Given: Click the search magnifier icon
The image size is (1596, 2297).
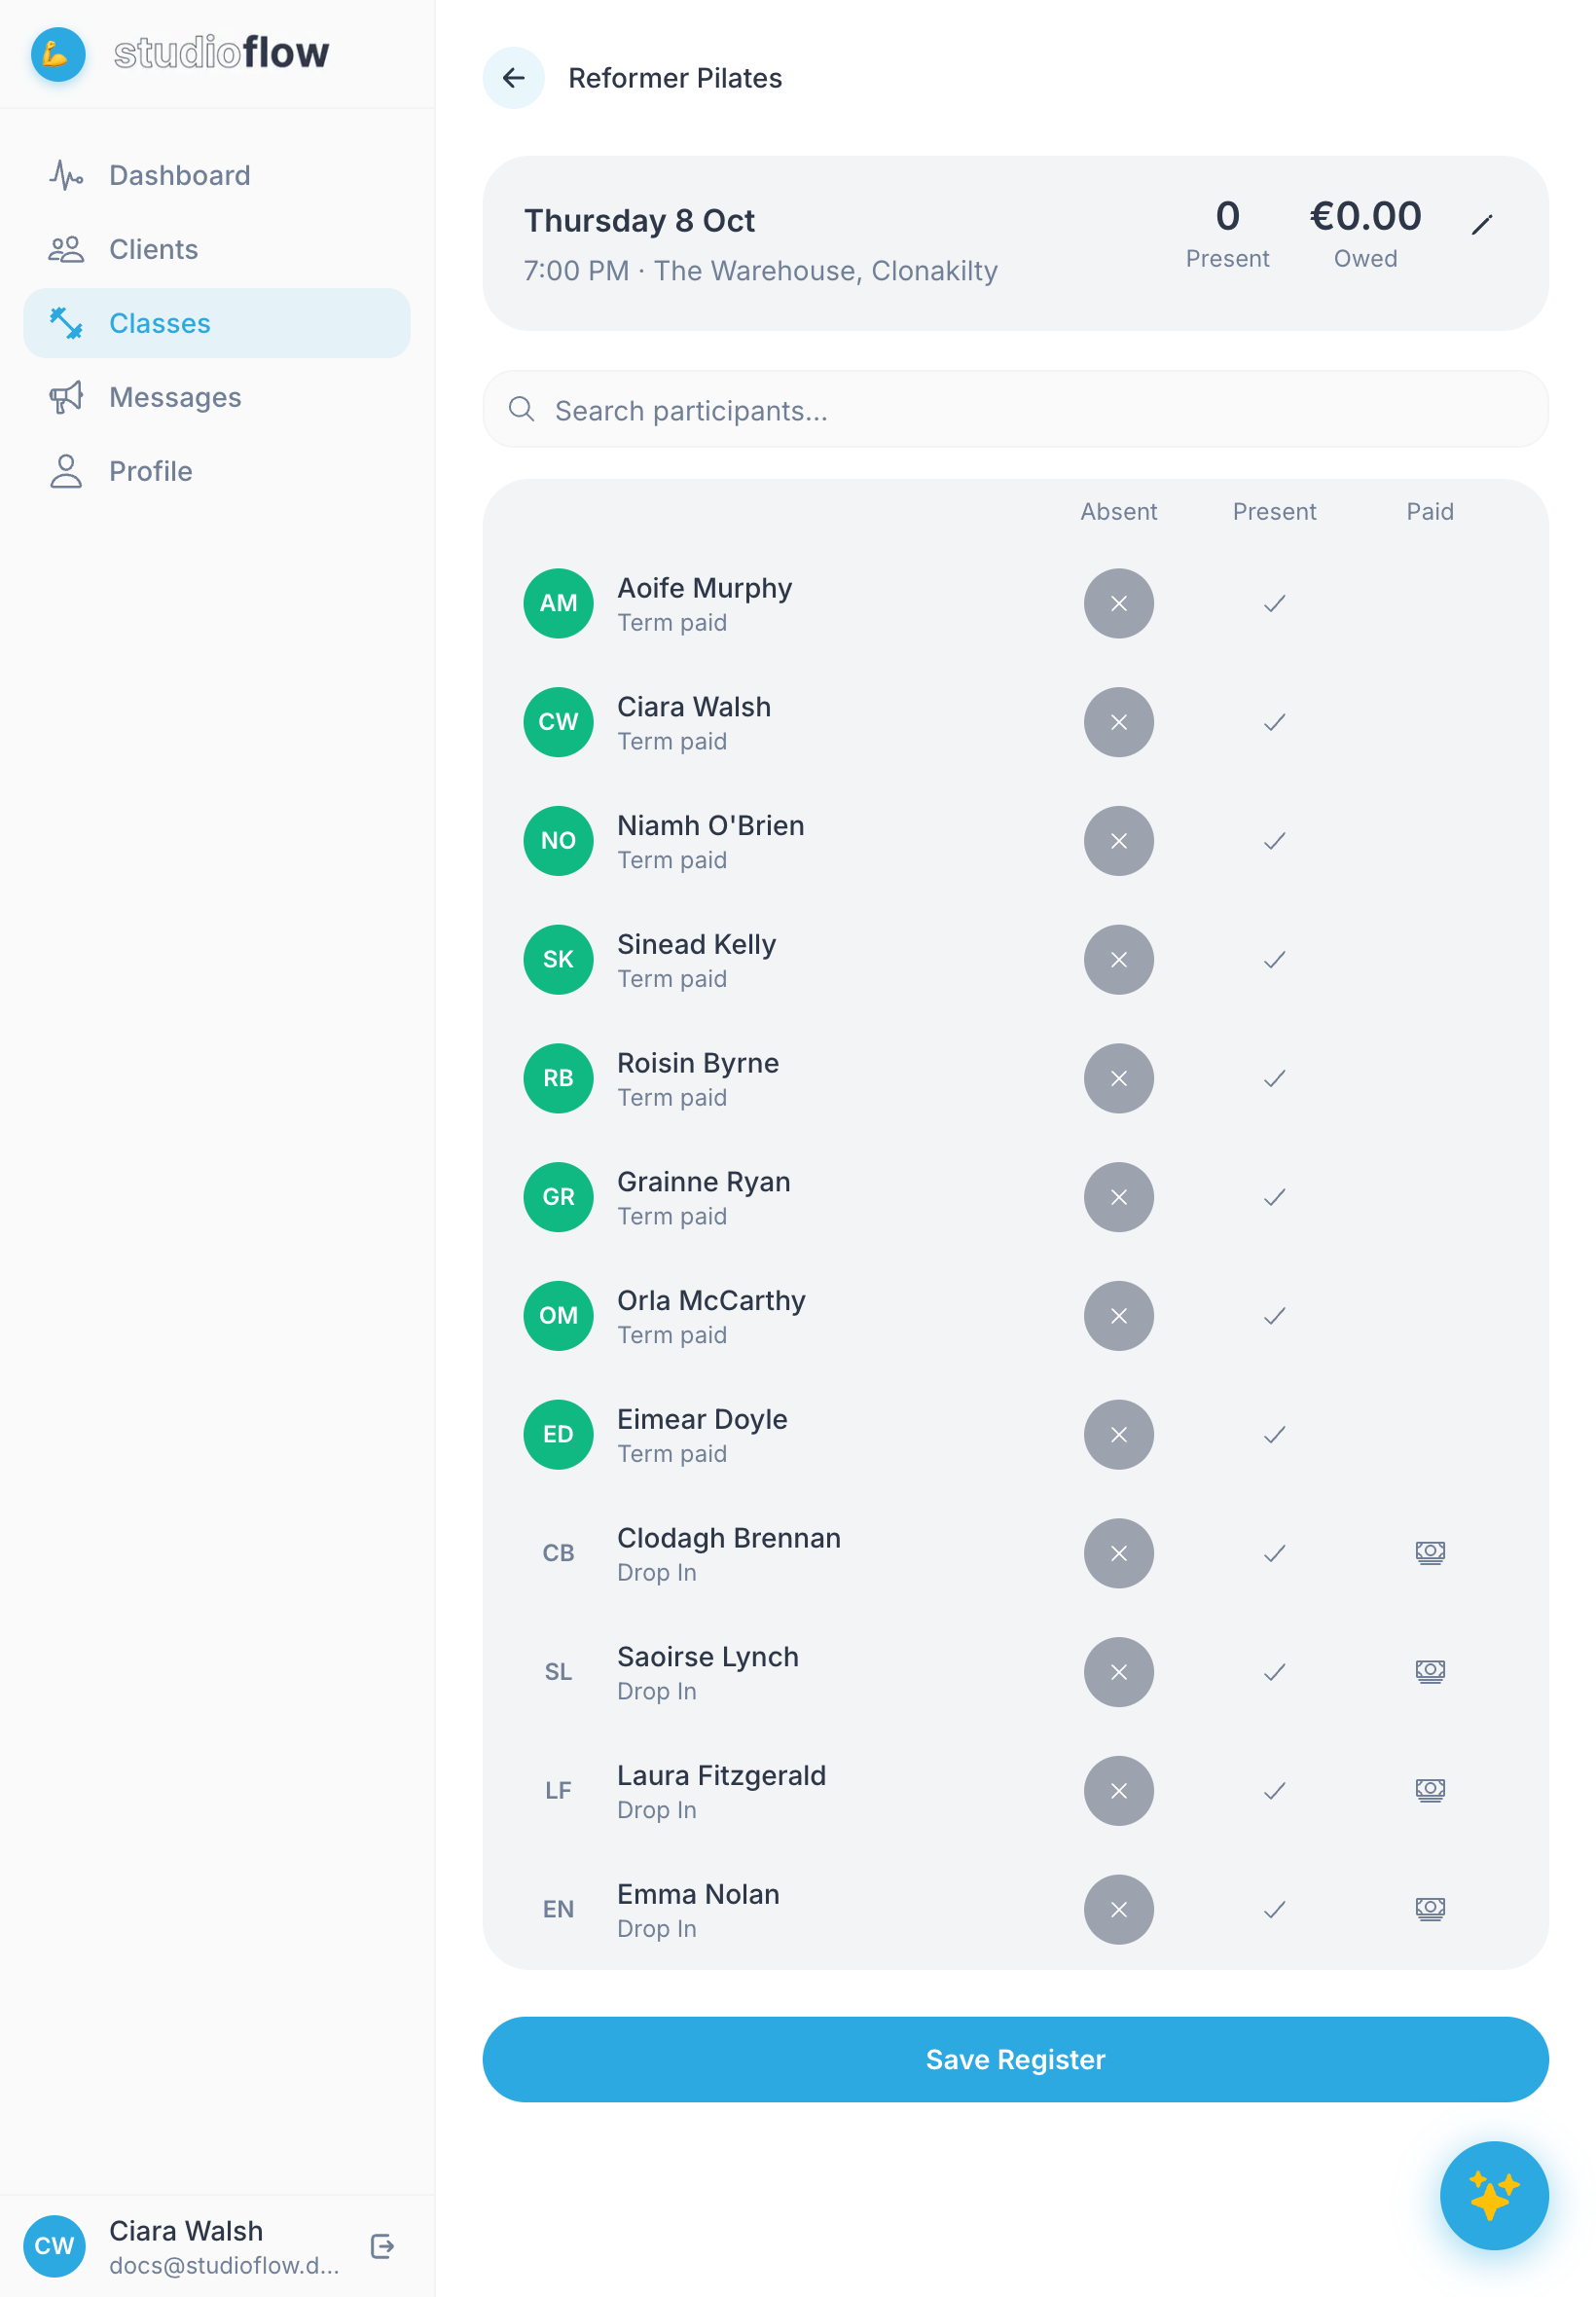Looking at the screenshot, I should click(521, 409).
